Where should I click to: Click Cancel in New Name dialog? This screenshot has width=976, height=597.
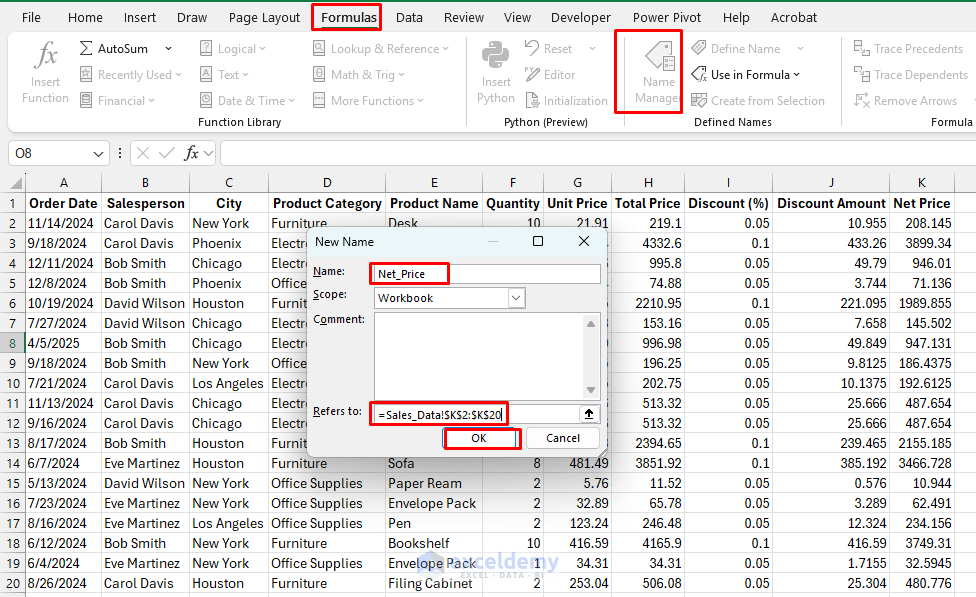[563, 438]
